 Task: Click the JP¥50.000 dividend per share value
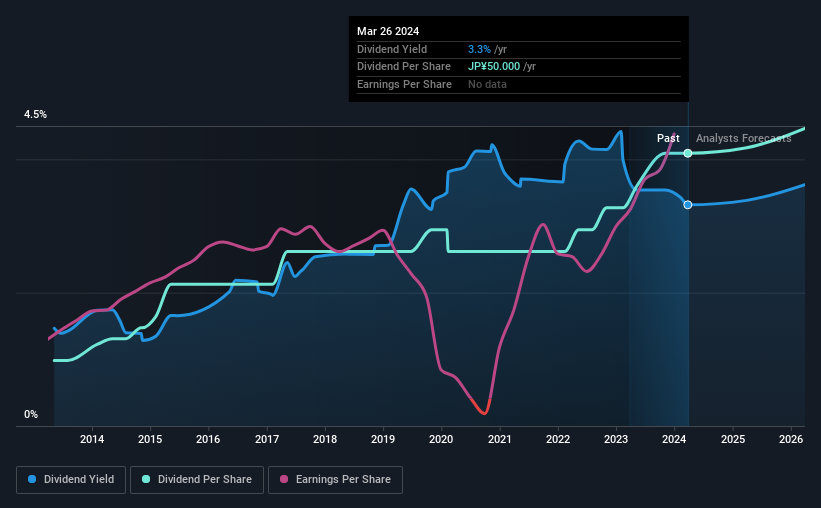pyautogui.click(x=494, y=67)
